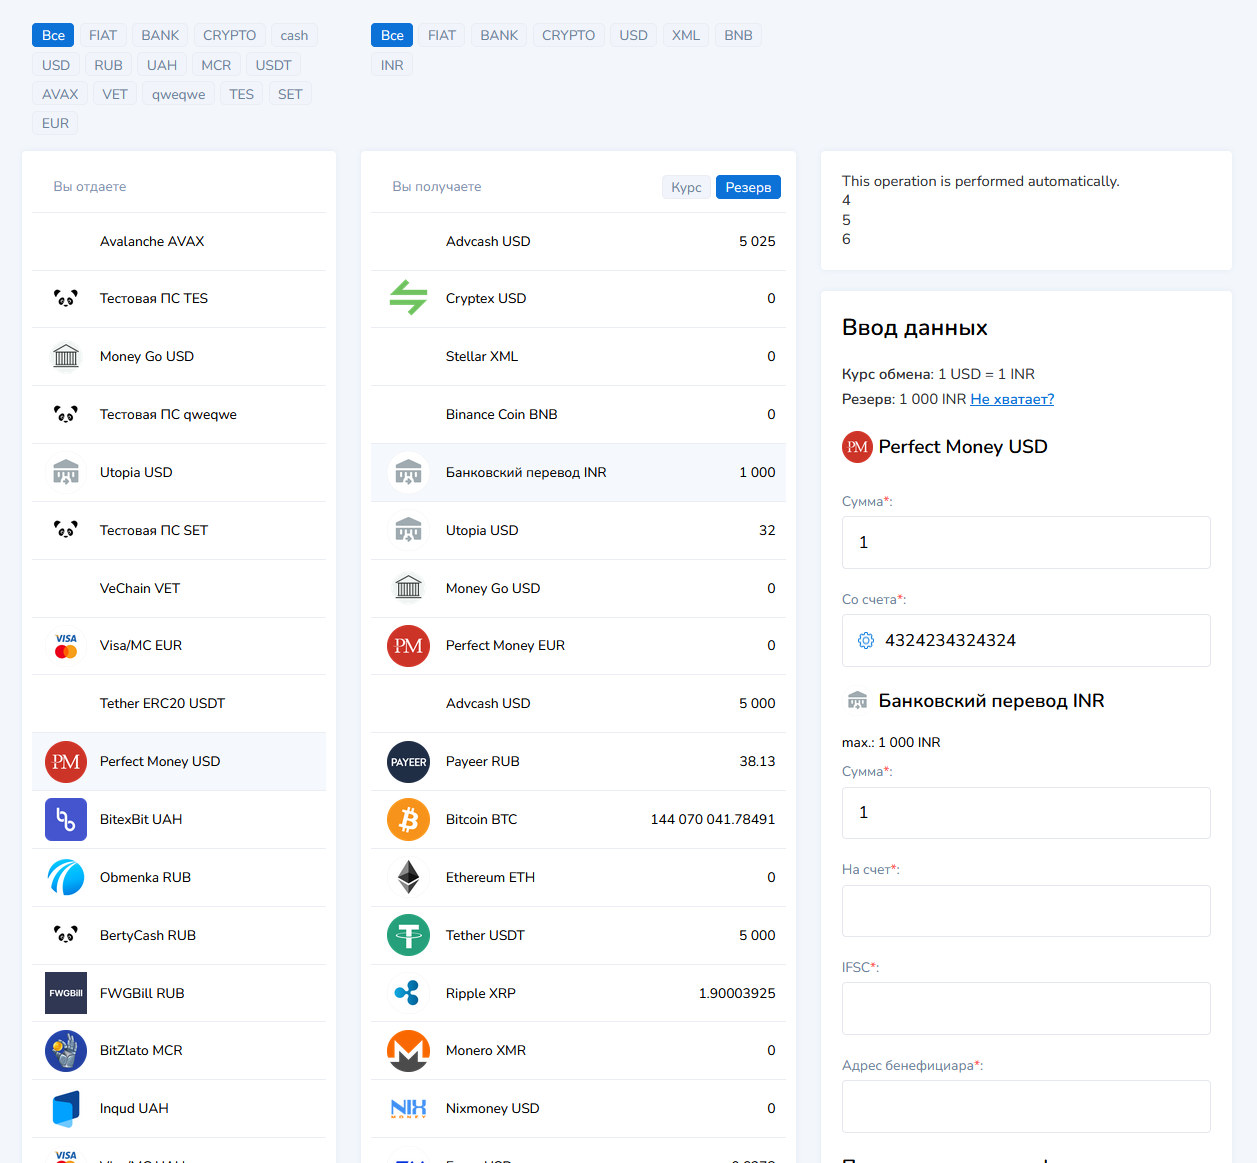
Task: Click the gear icon in account field
Action: [866, 641]
